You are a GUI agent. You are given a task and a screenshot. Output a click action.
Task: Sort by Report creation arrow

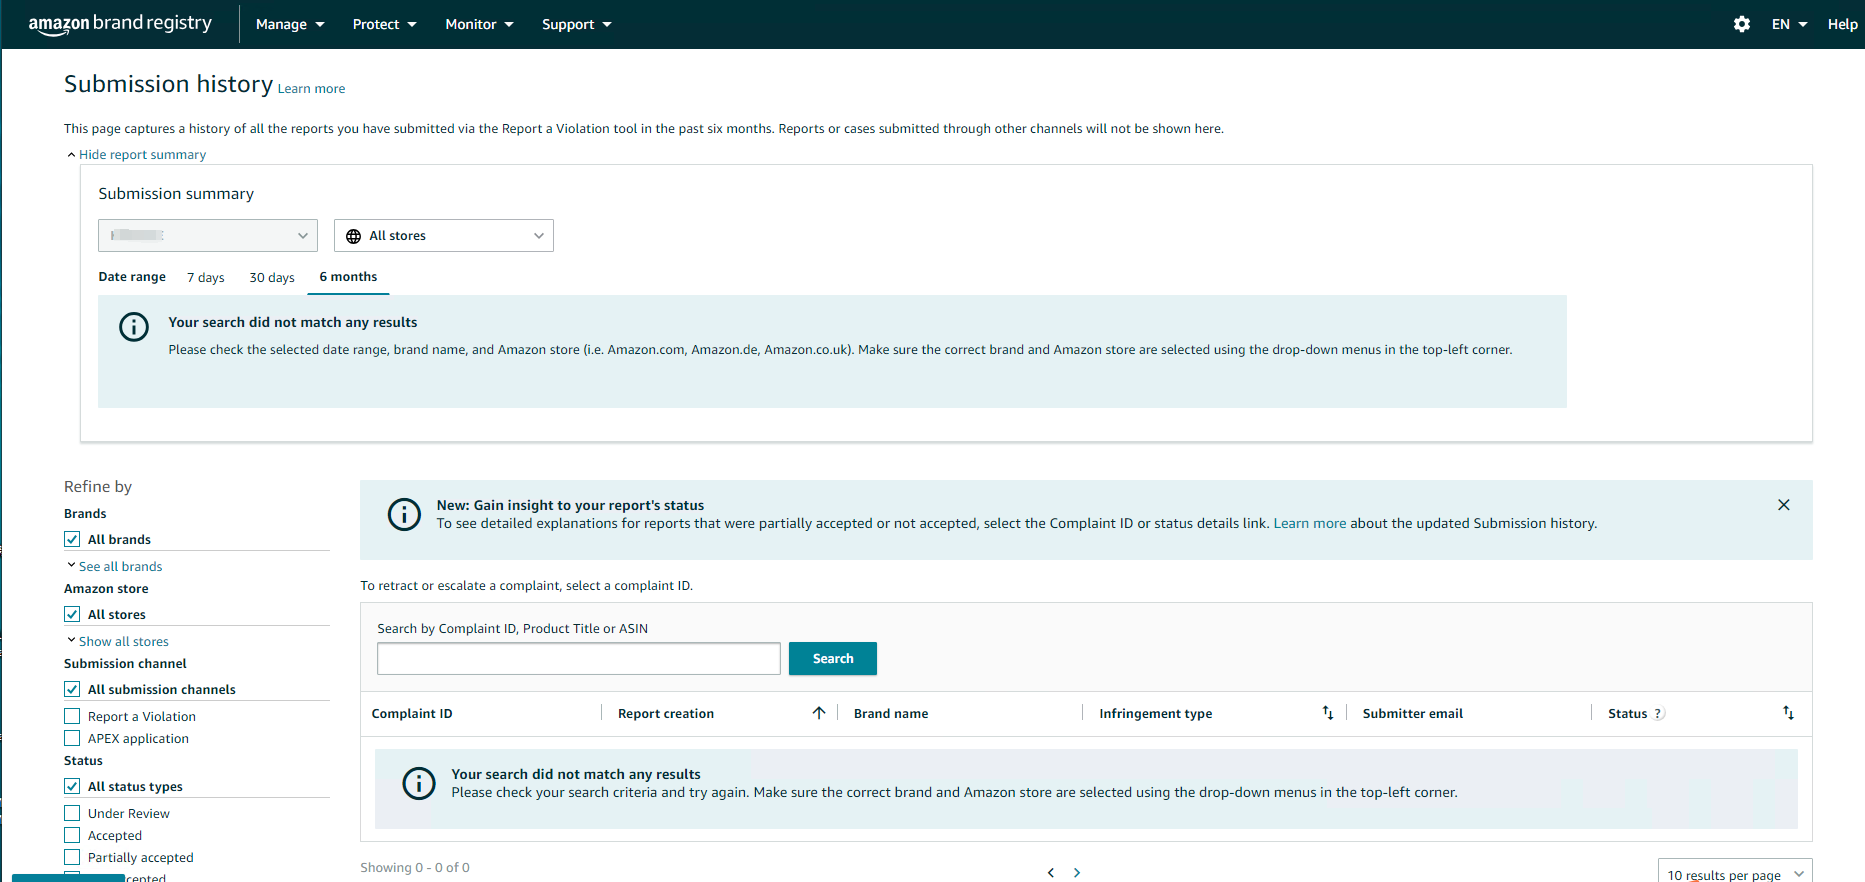(x=819, y=713)
